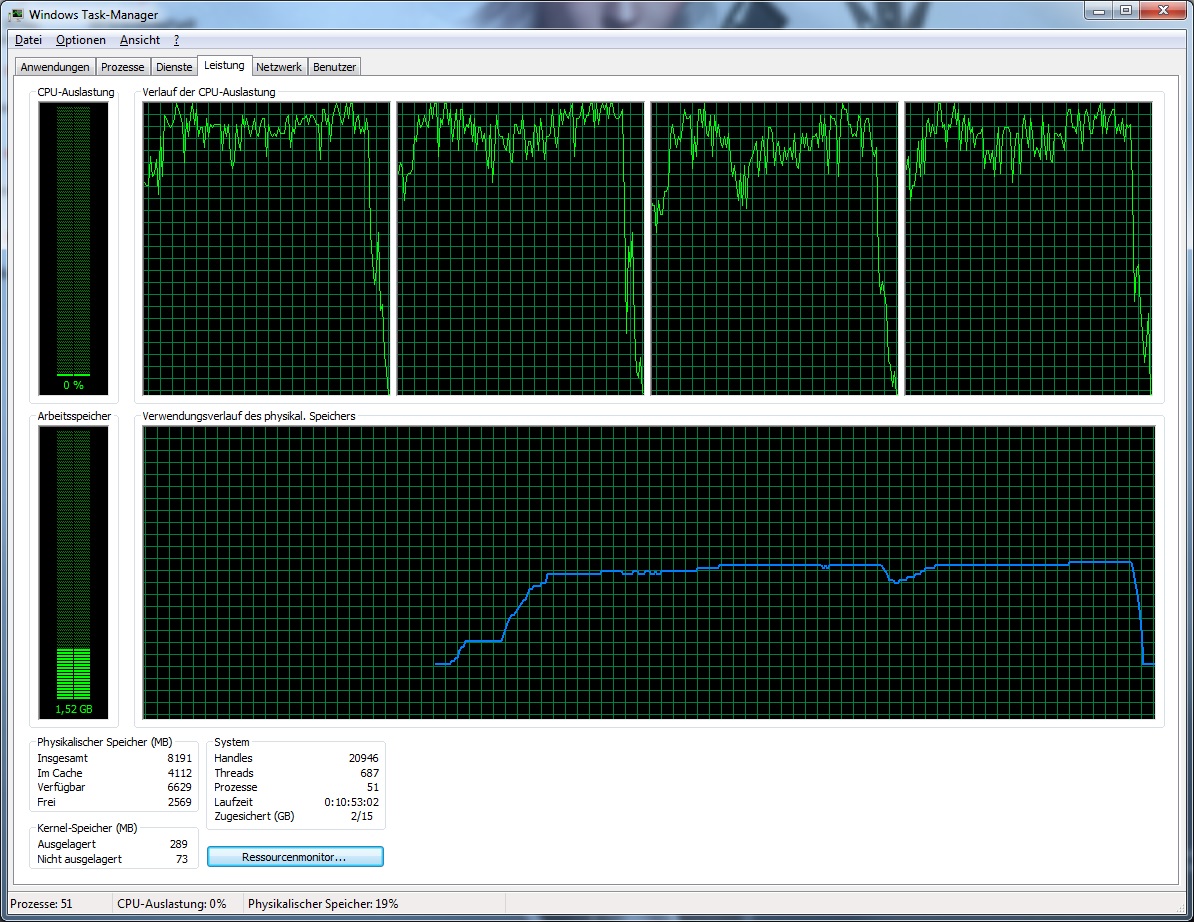
Task: Open the Optionen menu
Action: click(x=81, y=40)
